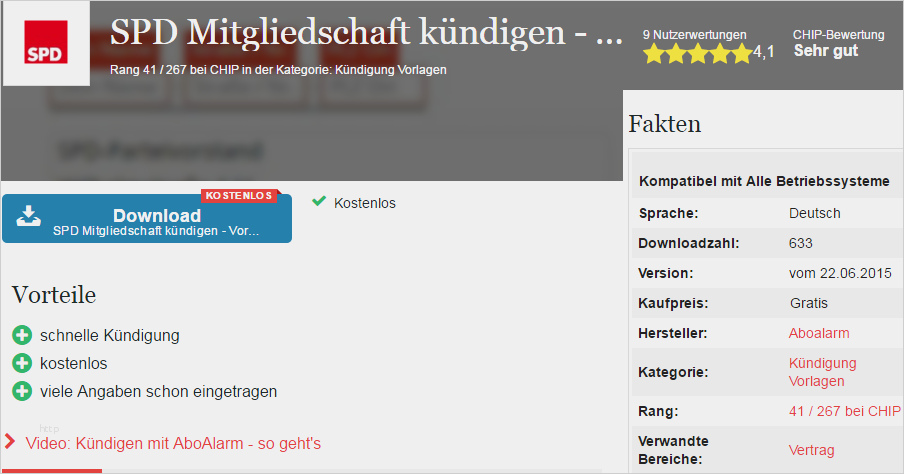Screen dimensions: 904x474
Task: Click the 4,1 rating score
Action: point(763,53)
